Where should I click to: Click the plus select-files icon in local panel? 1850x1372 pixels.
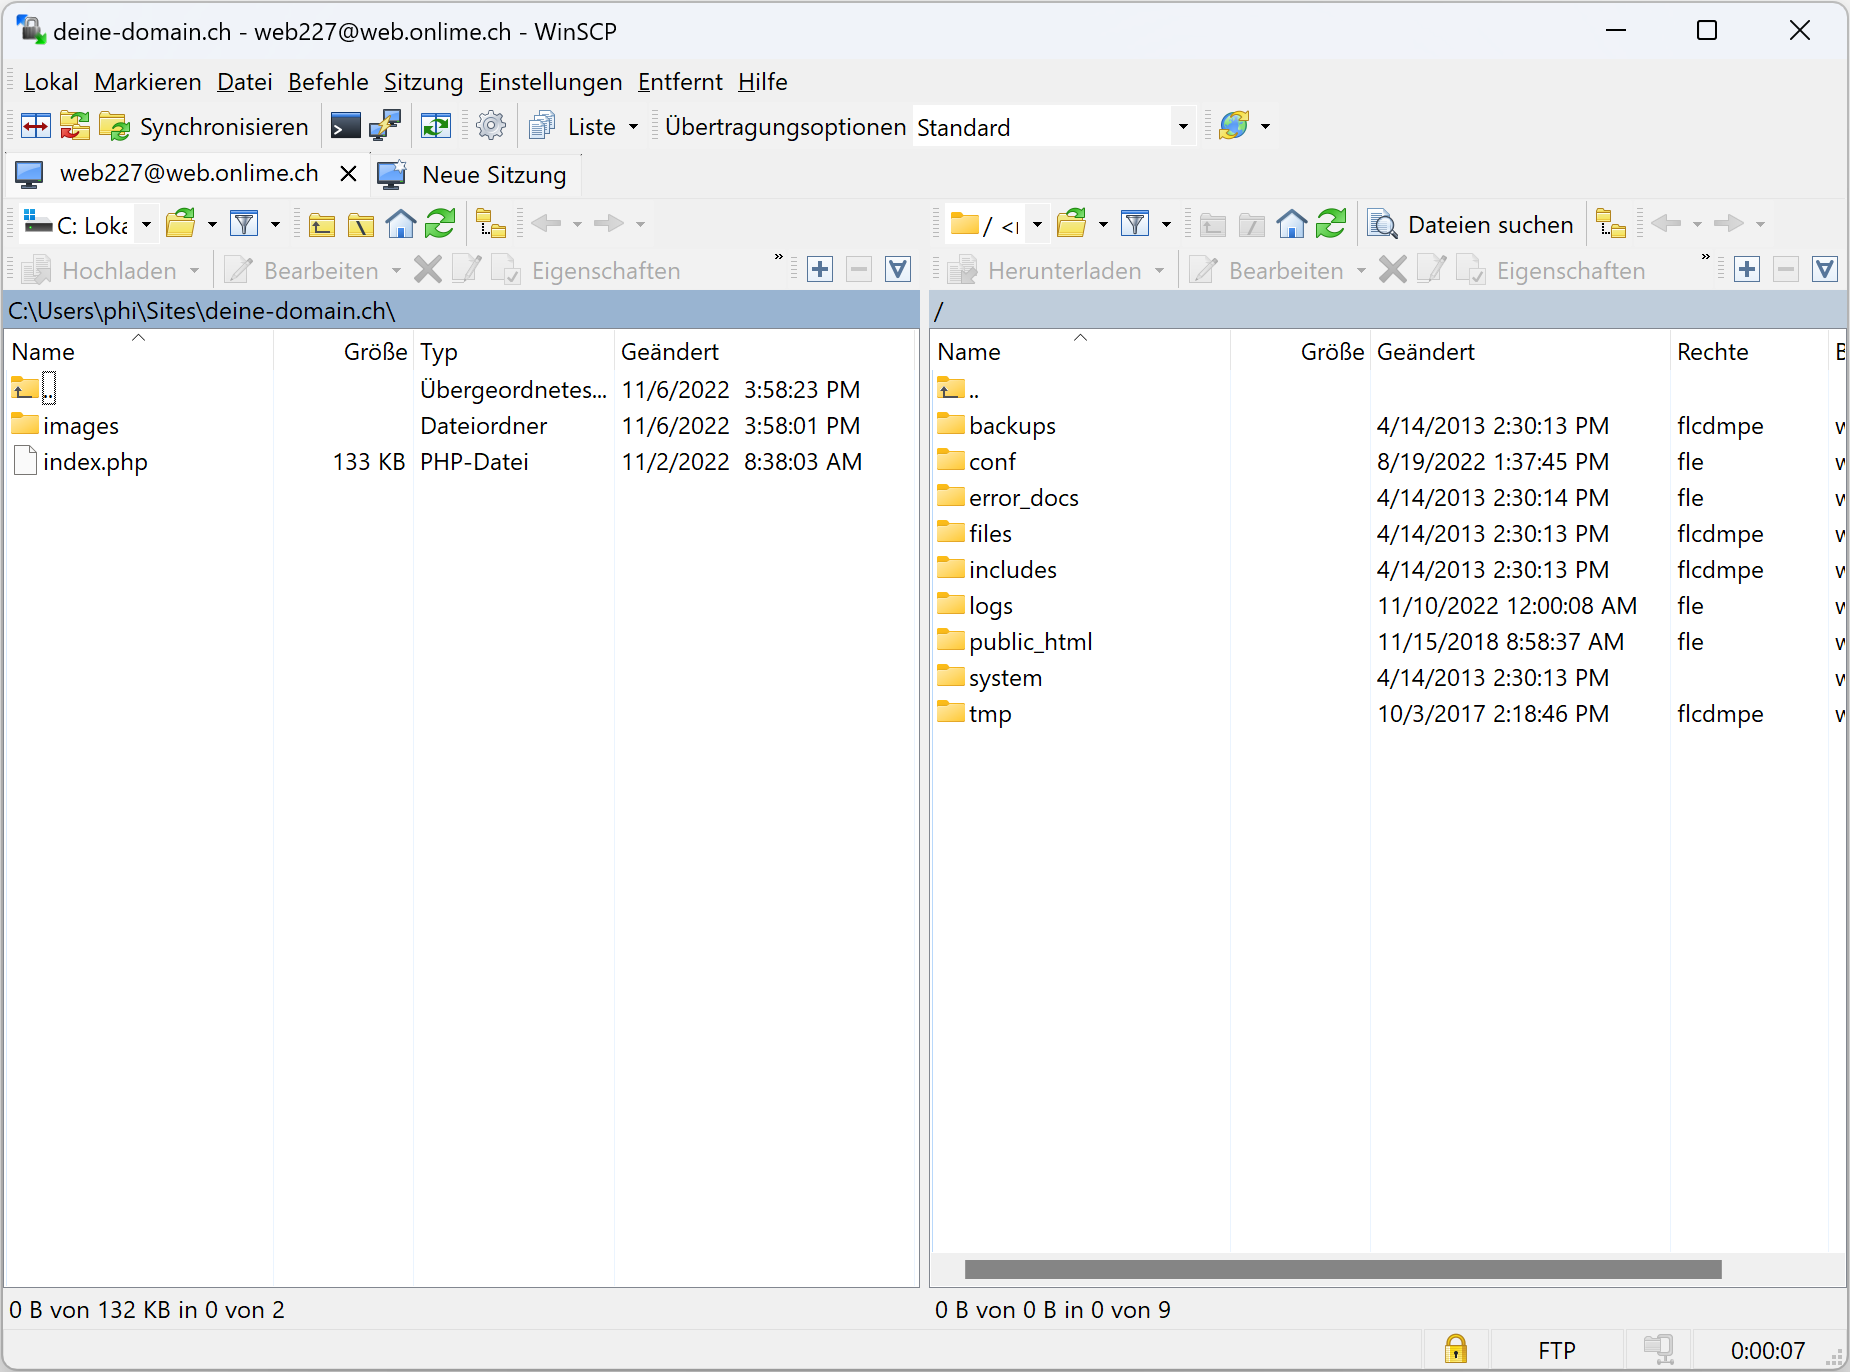[x=820, y=269]
